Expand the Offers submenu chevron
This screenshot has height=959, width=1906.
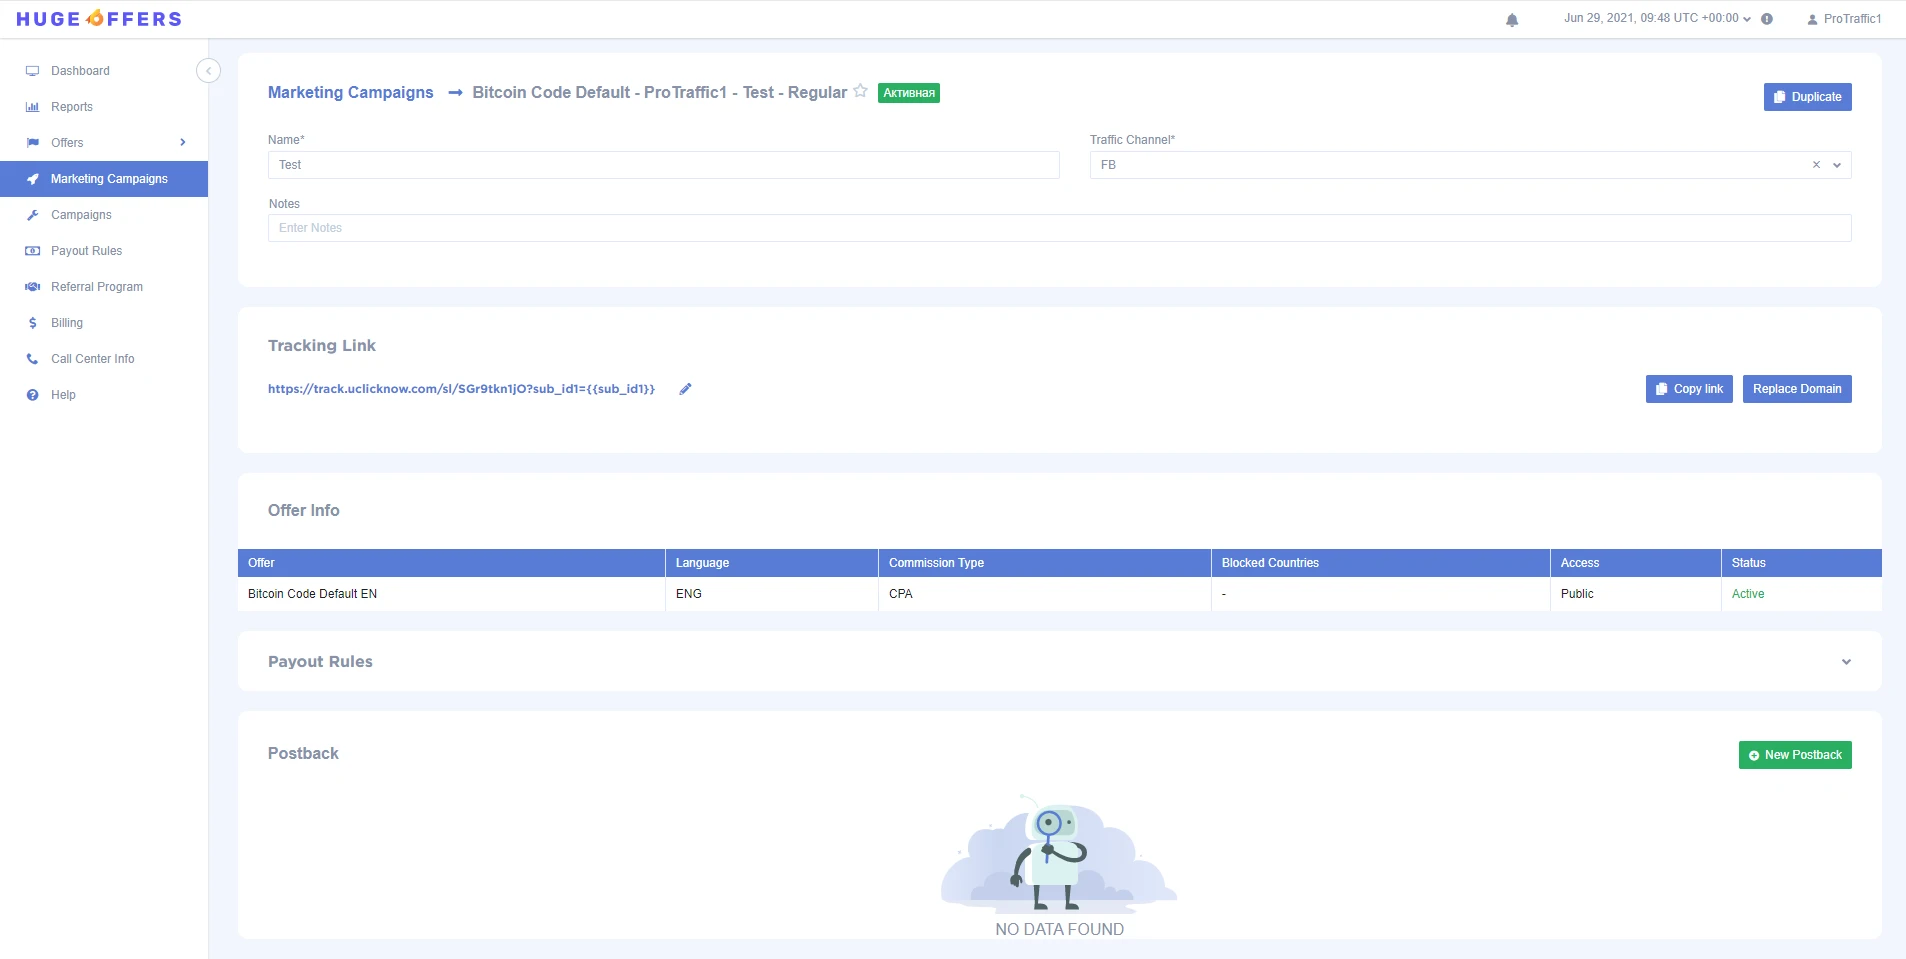point(183,143)
